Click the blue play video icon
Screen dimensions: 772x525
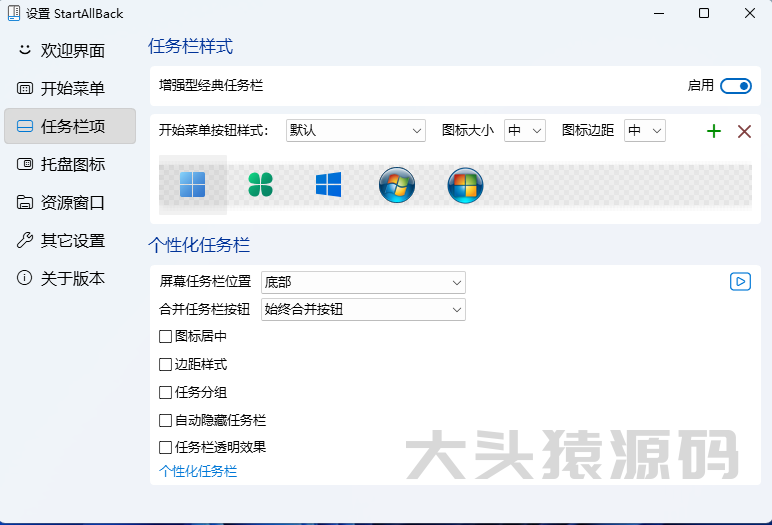740,282
